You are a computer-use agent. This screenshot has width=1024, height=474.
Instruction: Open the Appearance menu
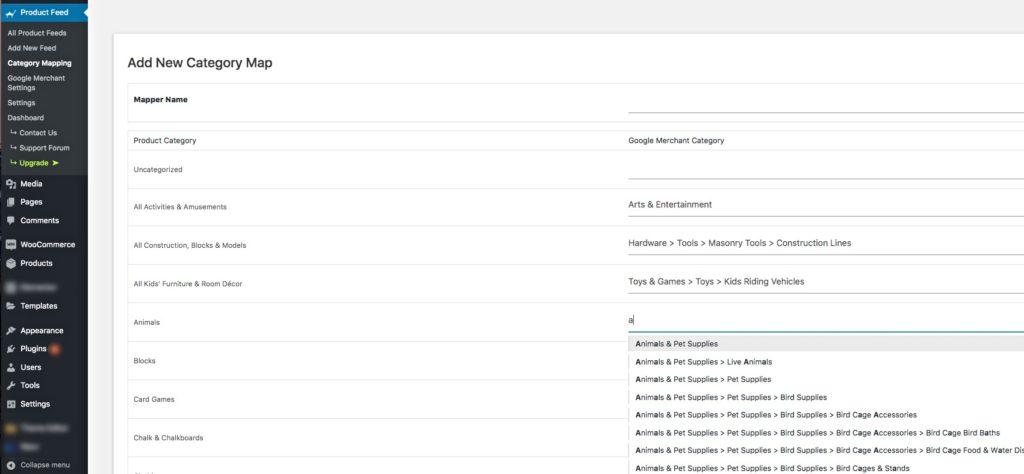(41, 331)
